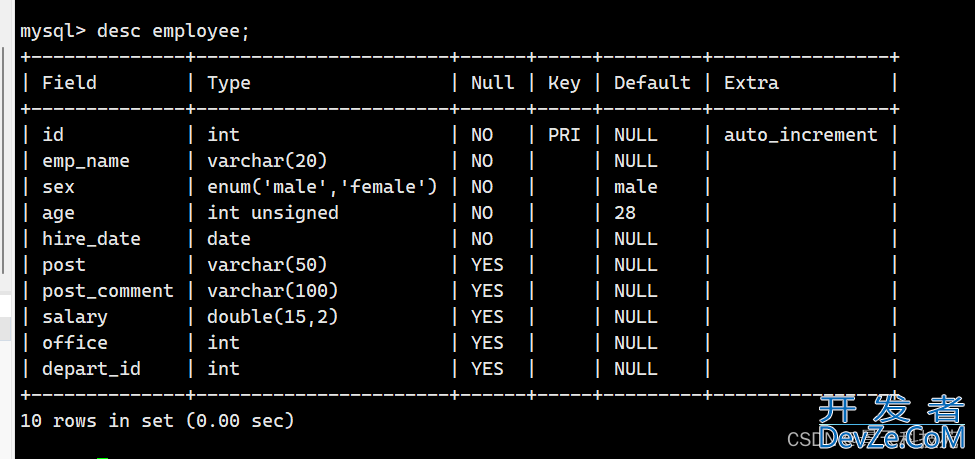This screenshot has height=459, width=975.
Task: Click the Null column header
Action: coord(492,83)
